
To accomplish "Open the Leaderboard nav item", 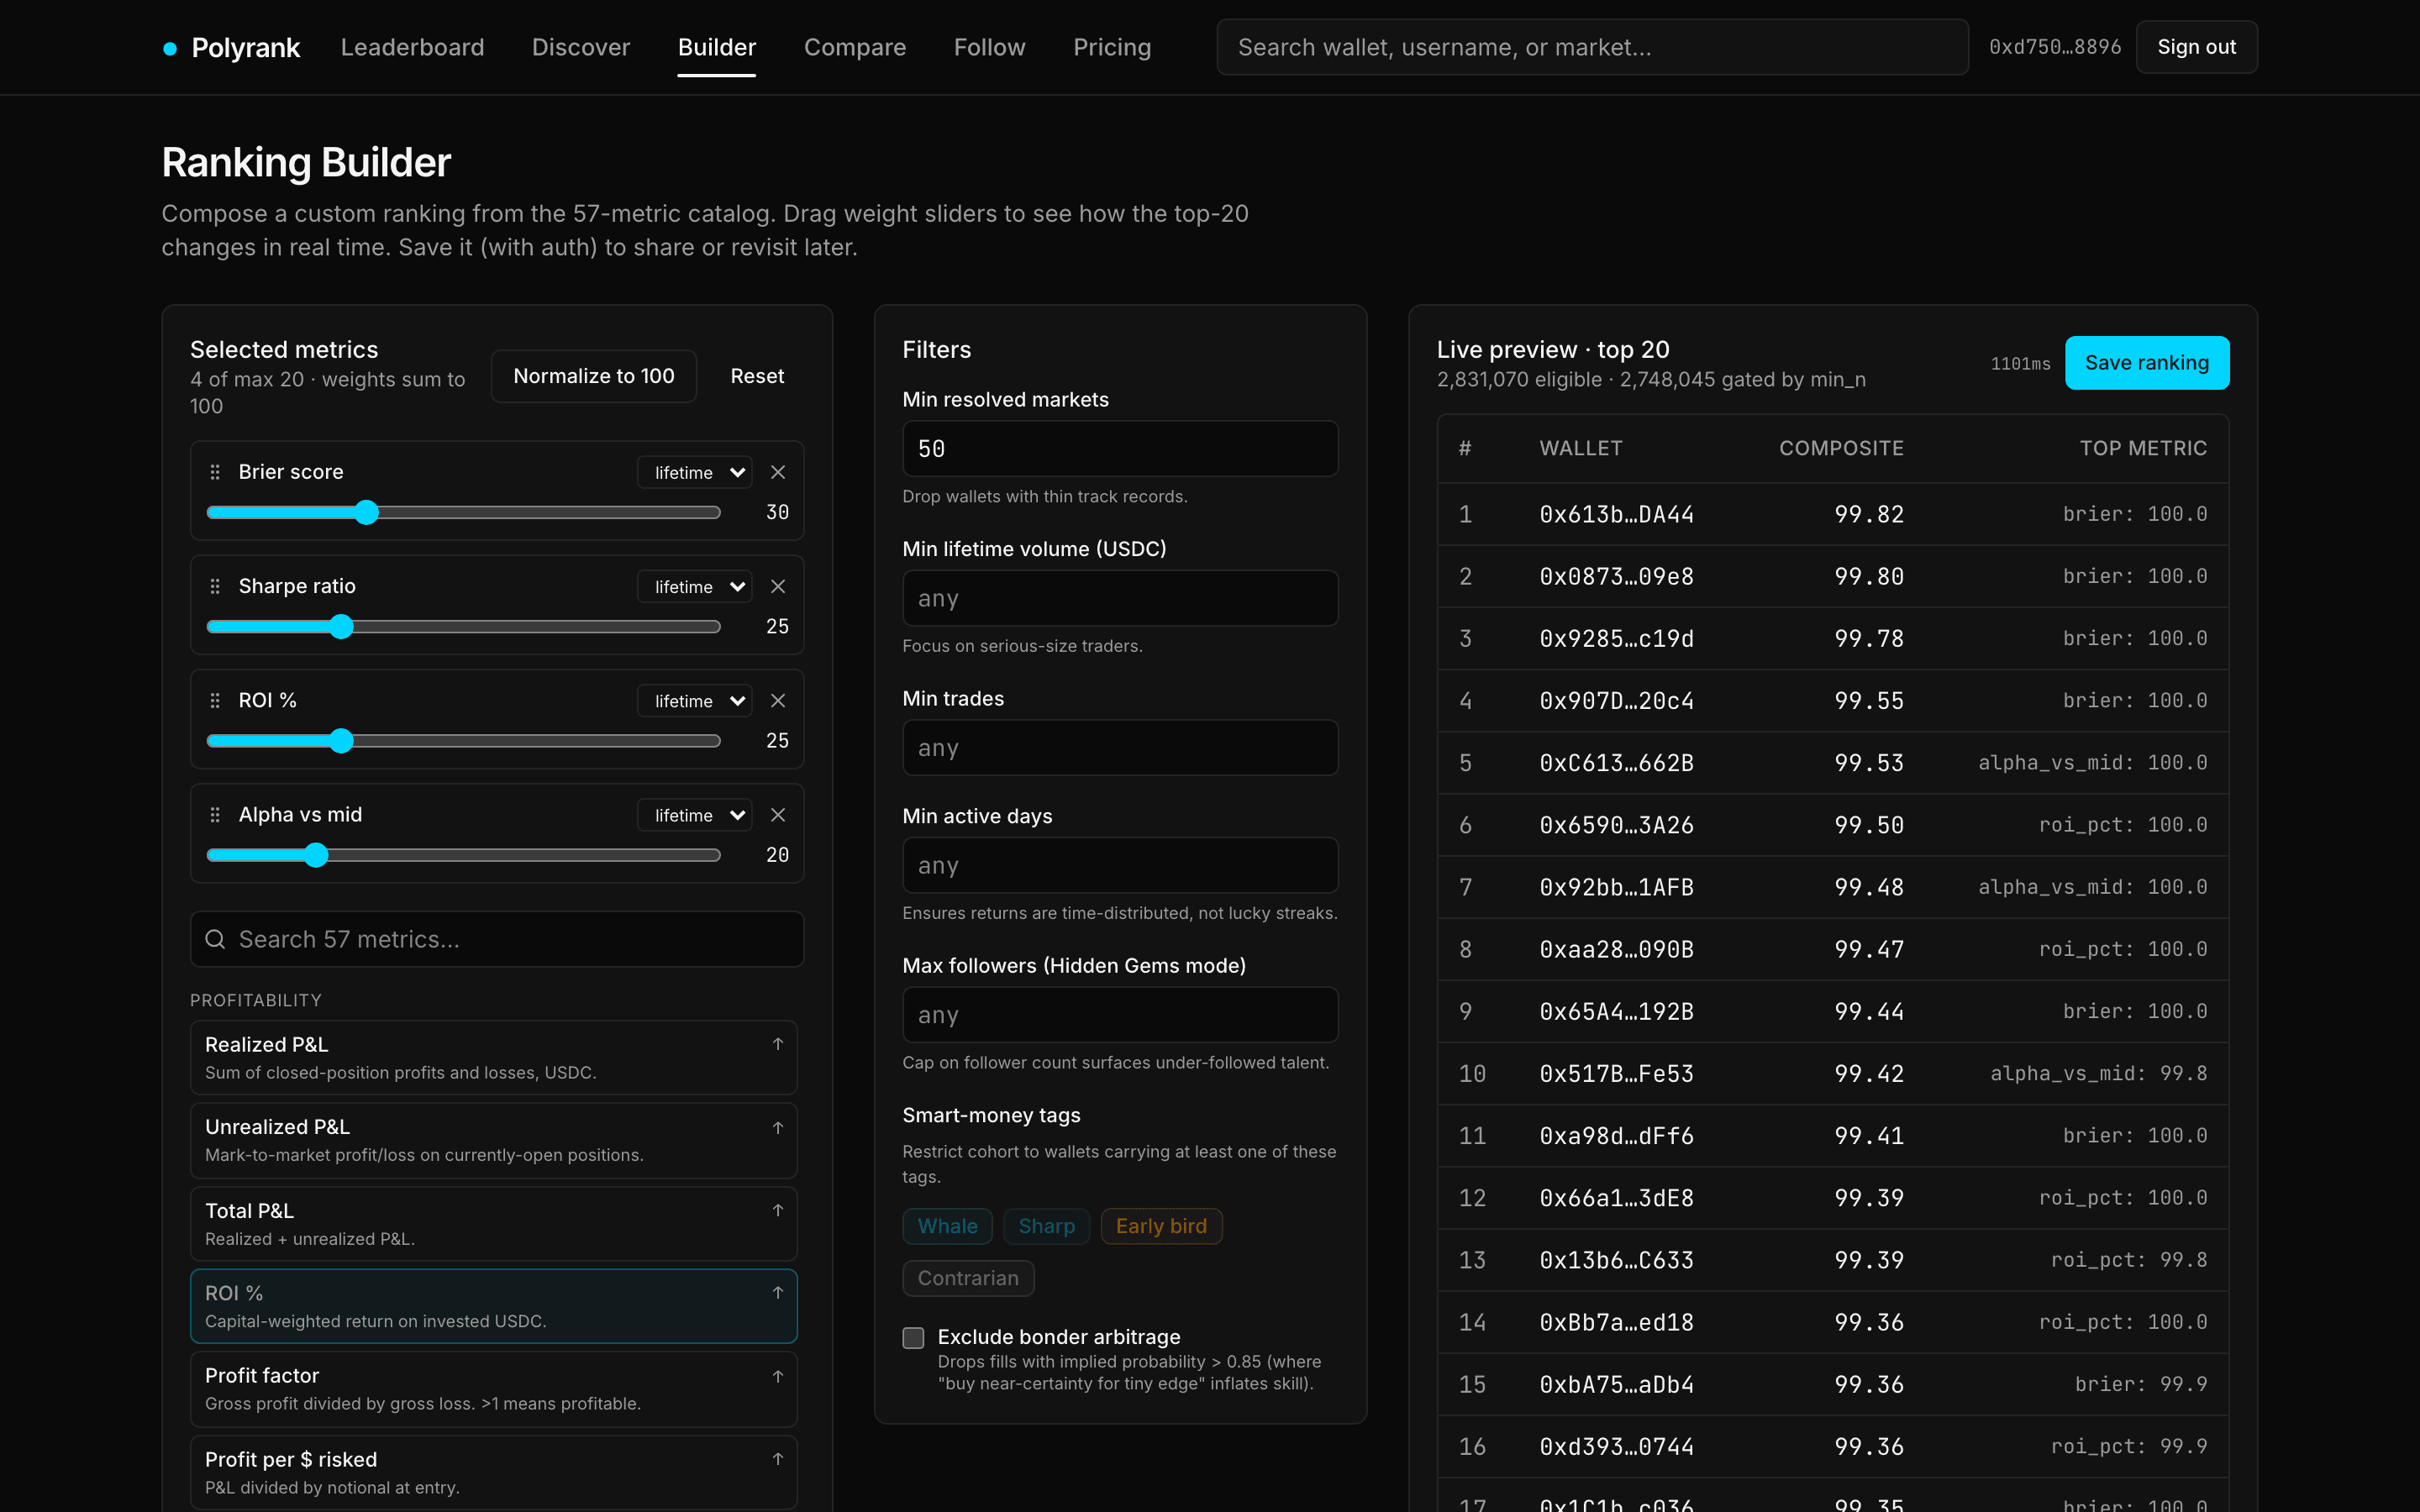I will pyautogui.click(x=412, y=47).
